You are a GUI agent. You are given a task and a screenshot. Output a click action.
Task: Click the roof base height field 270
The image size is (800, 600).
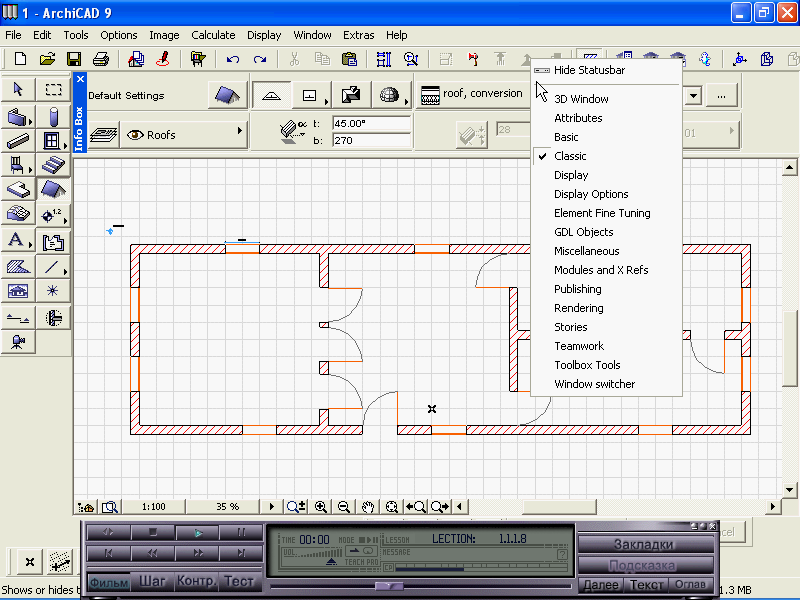(371, 140)
